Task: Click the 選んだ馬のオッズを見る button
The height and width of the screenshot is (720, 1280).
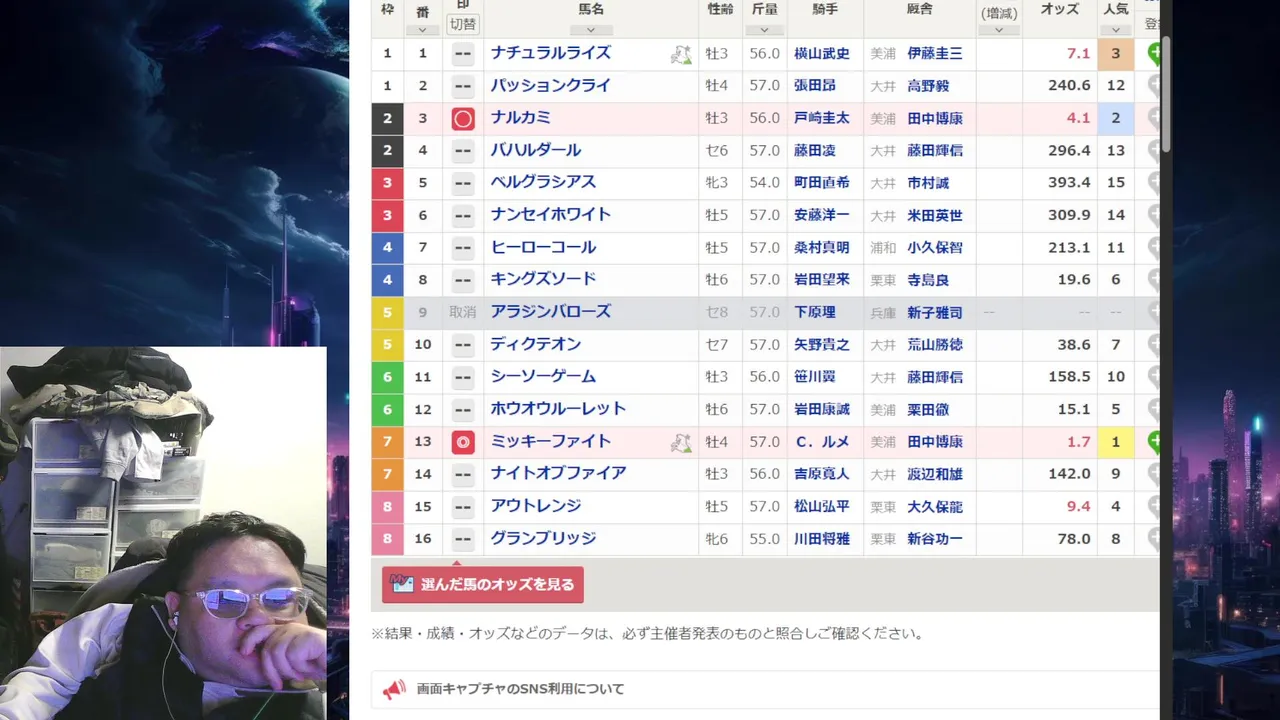Action: point(483,585)
